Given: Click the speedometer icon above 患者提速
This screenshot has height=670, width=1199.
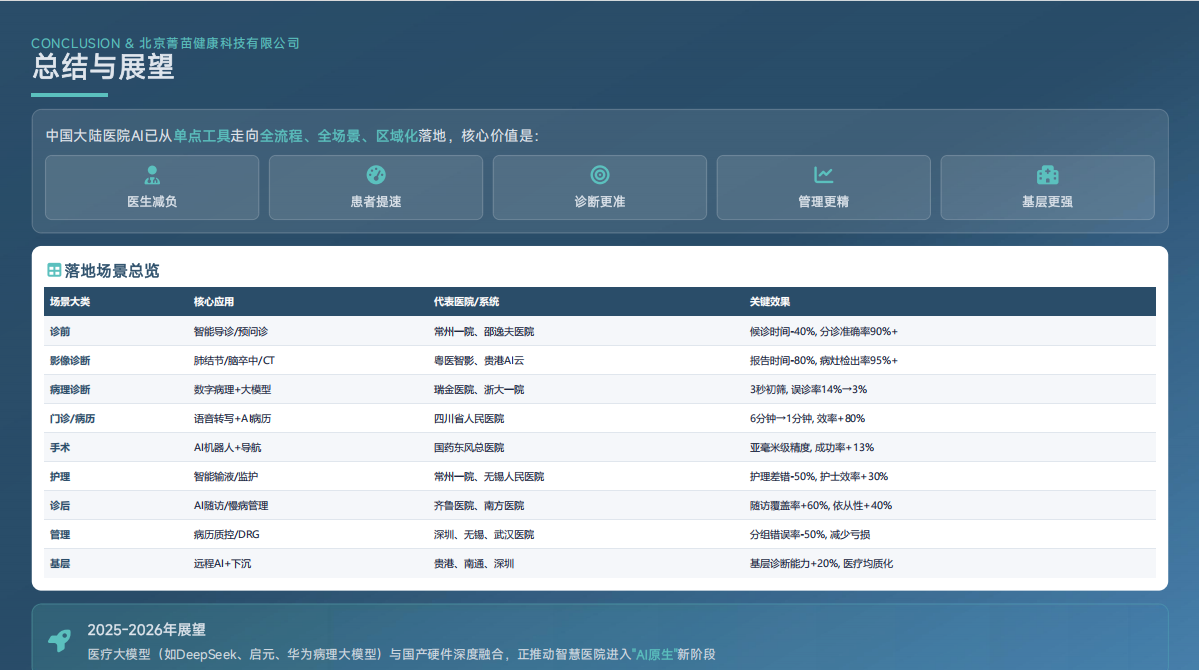Looking at the screenshot, I should tap(376, 175).
